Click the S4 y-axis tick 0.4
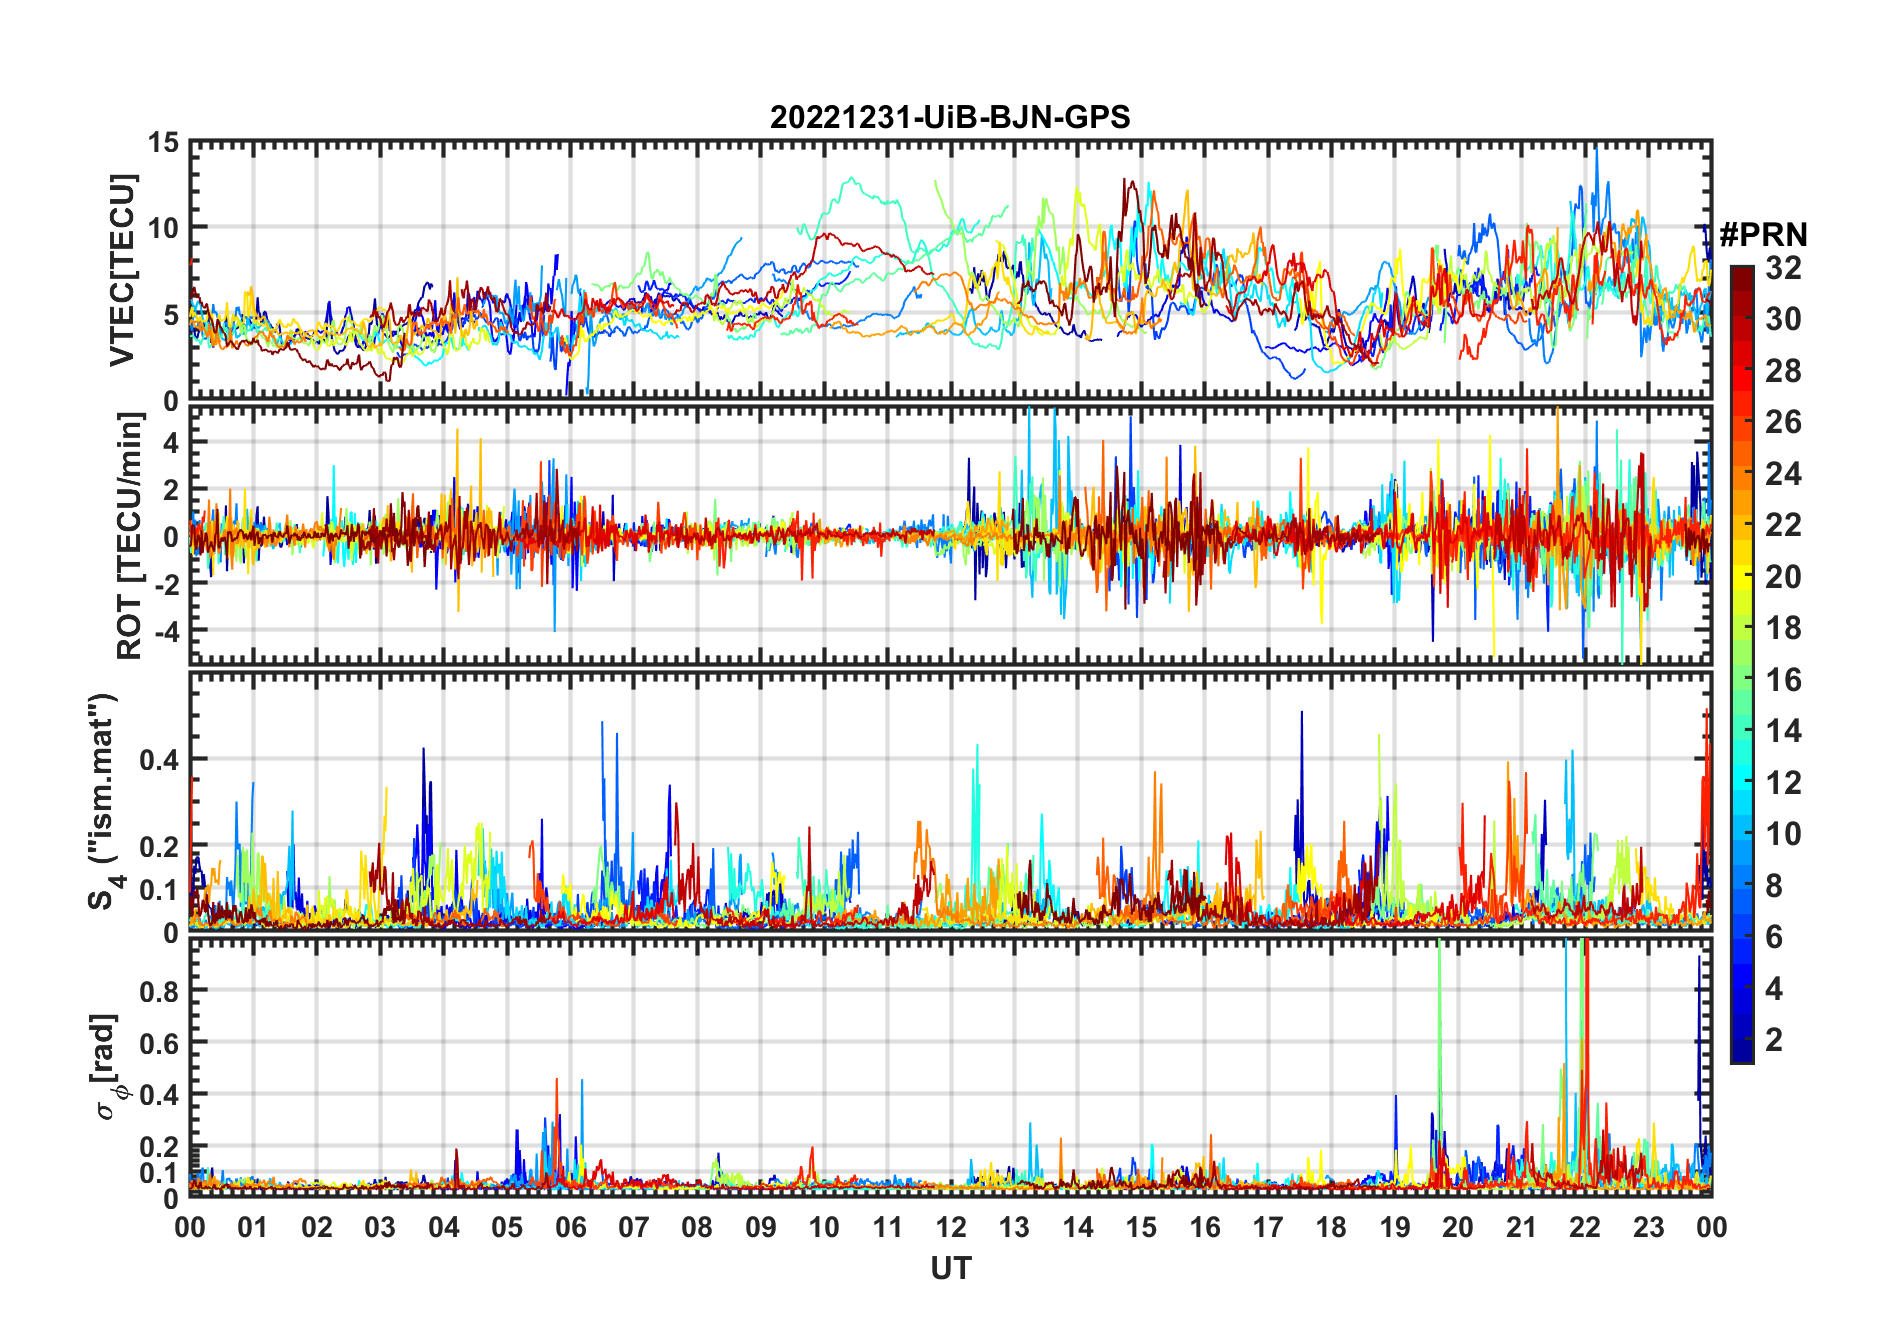The height and width of the screenshot is (1330, 1902). pos(158,760)
